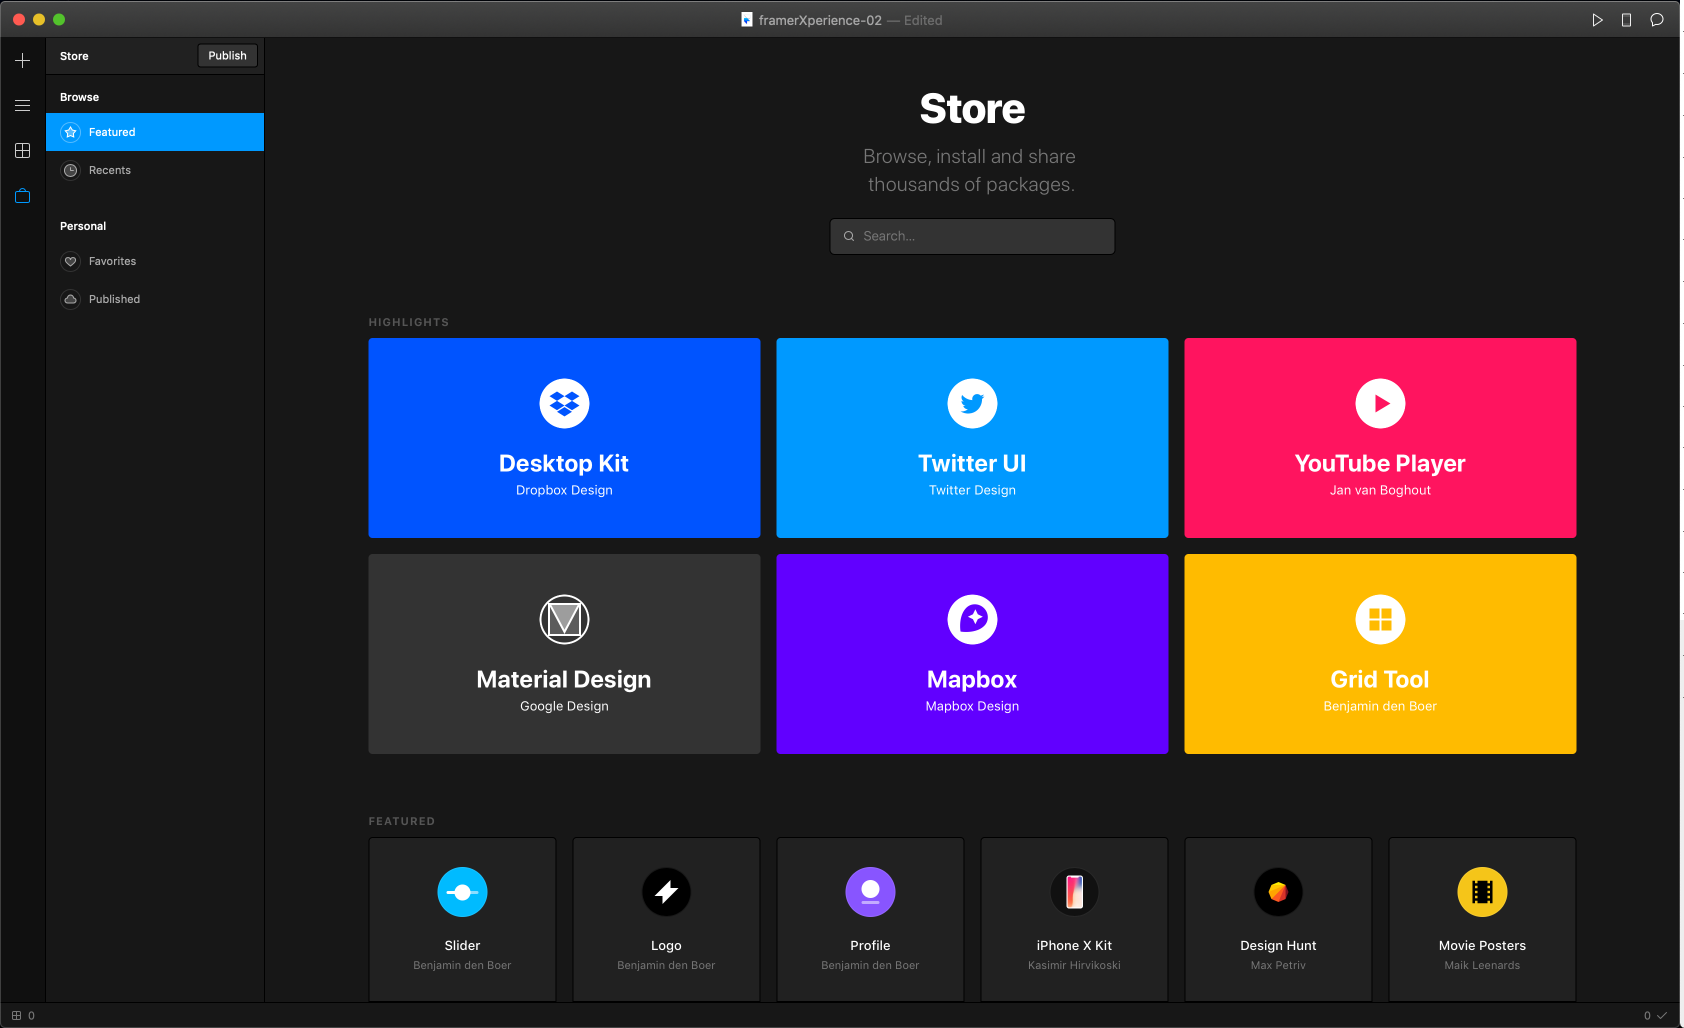Click the Published cloud icon
The image size is (1684, 1028).
[x=70, y=299]
